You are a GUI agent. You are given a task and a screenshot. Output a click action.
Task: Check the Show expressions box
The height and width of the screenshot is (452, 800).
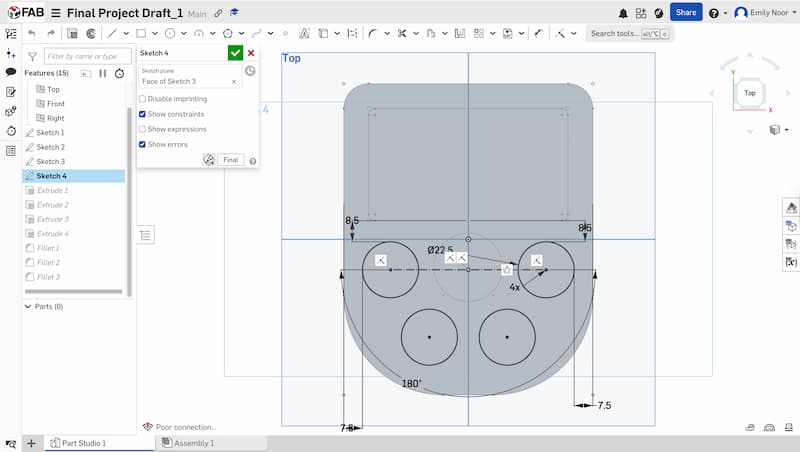[x=142, y=129]
